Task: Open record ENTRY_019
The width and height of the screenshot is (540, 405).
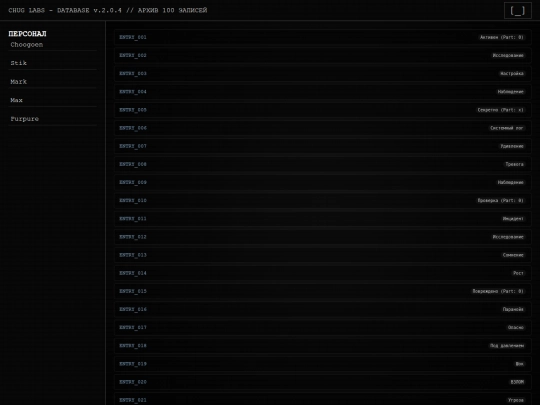Action: click(322, 364)
